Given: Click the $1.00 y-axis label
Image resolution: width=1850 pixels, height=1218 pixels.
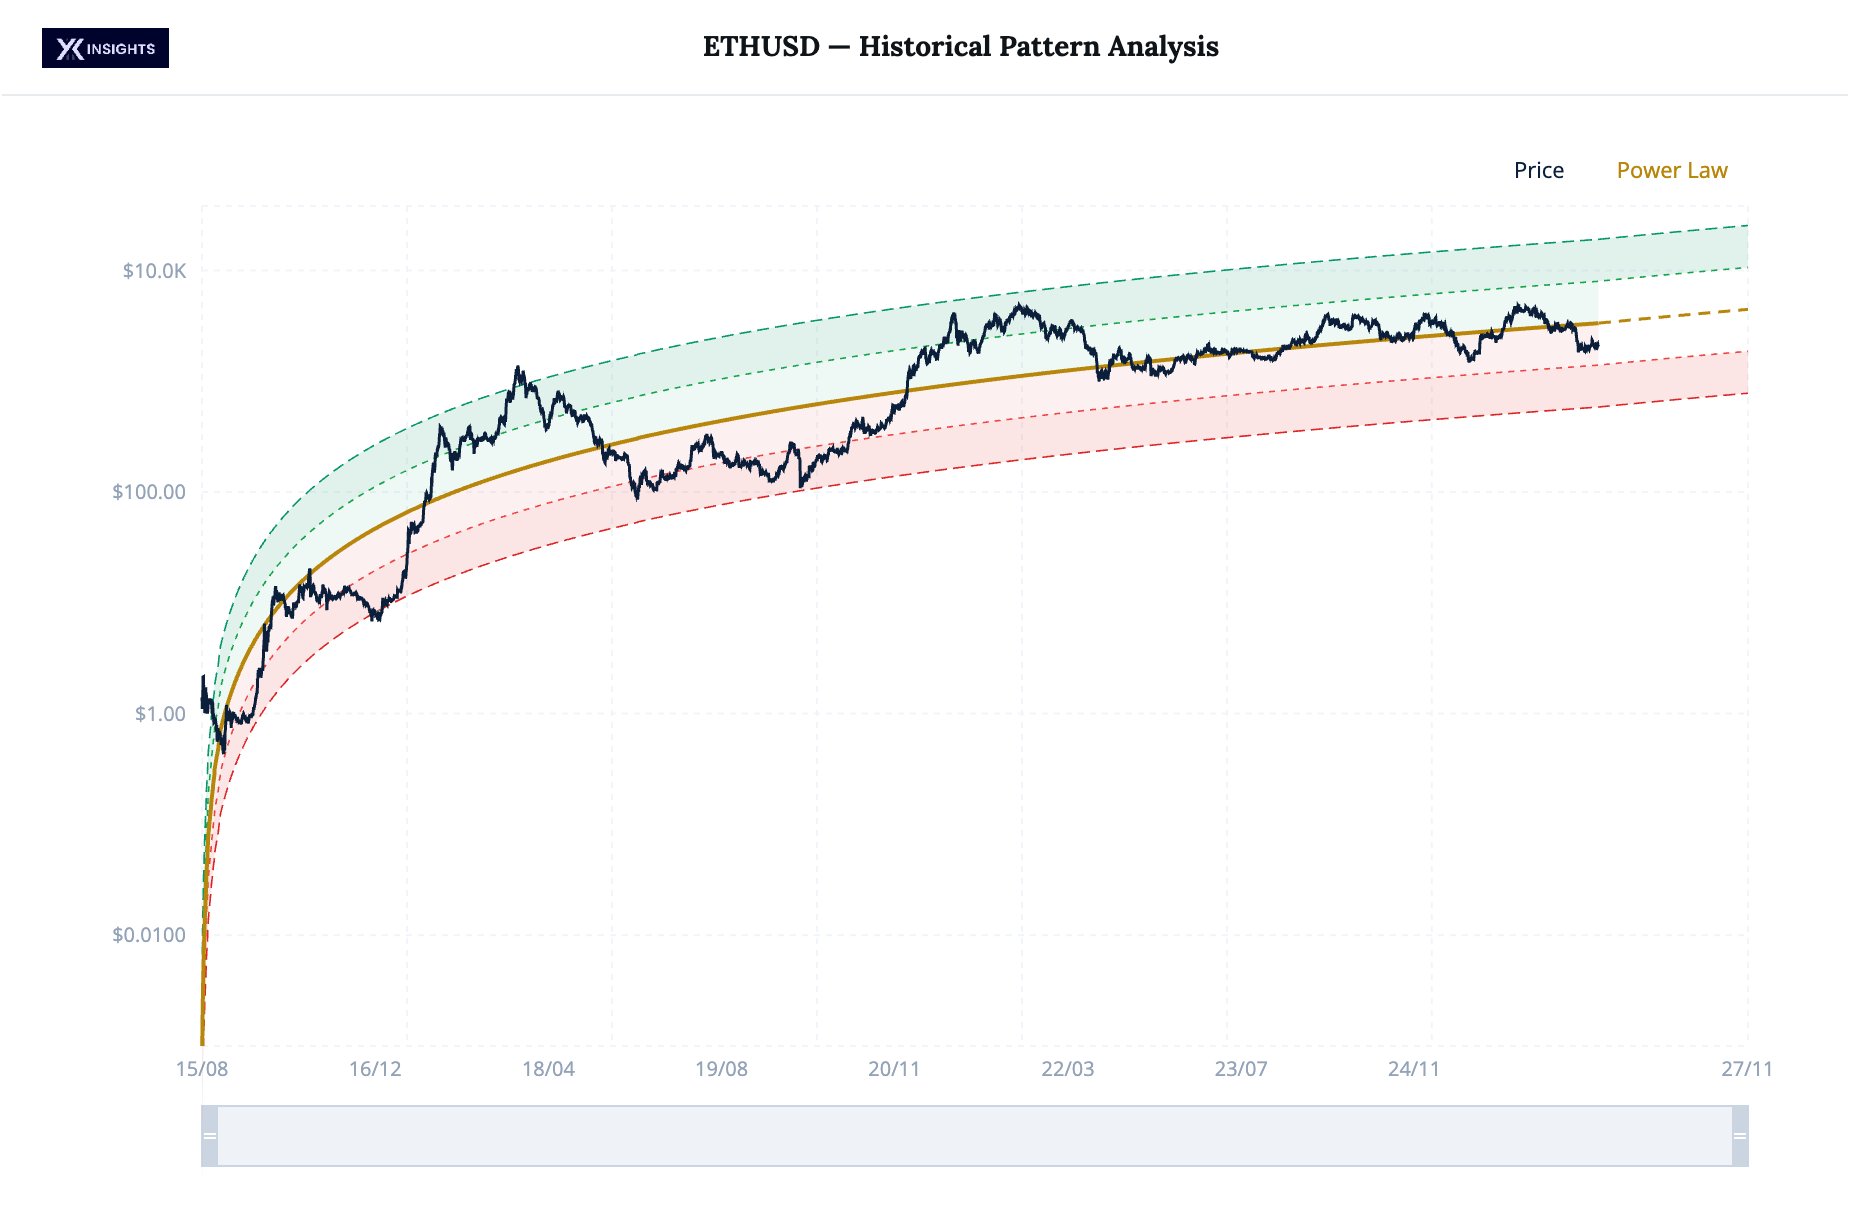Looking at the screenshot, I should click(x=160, y=714).
